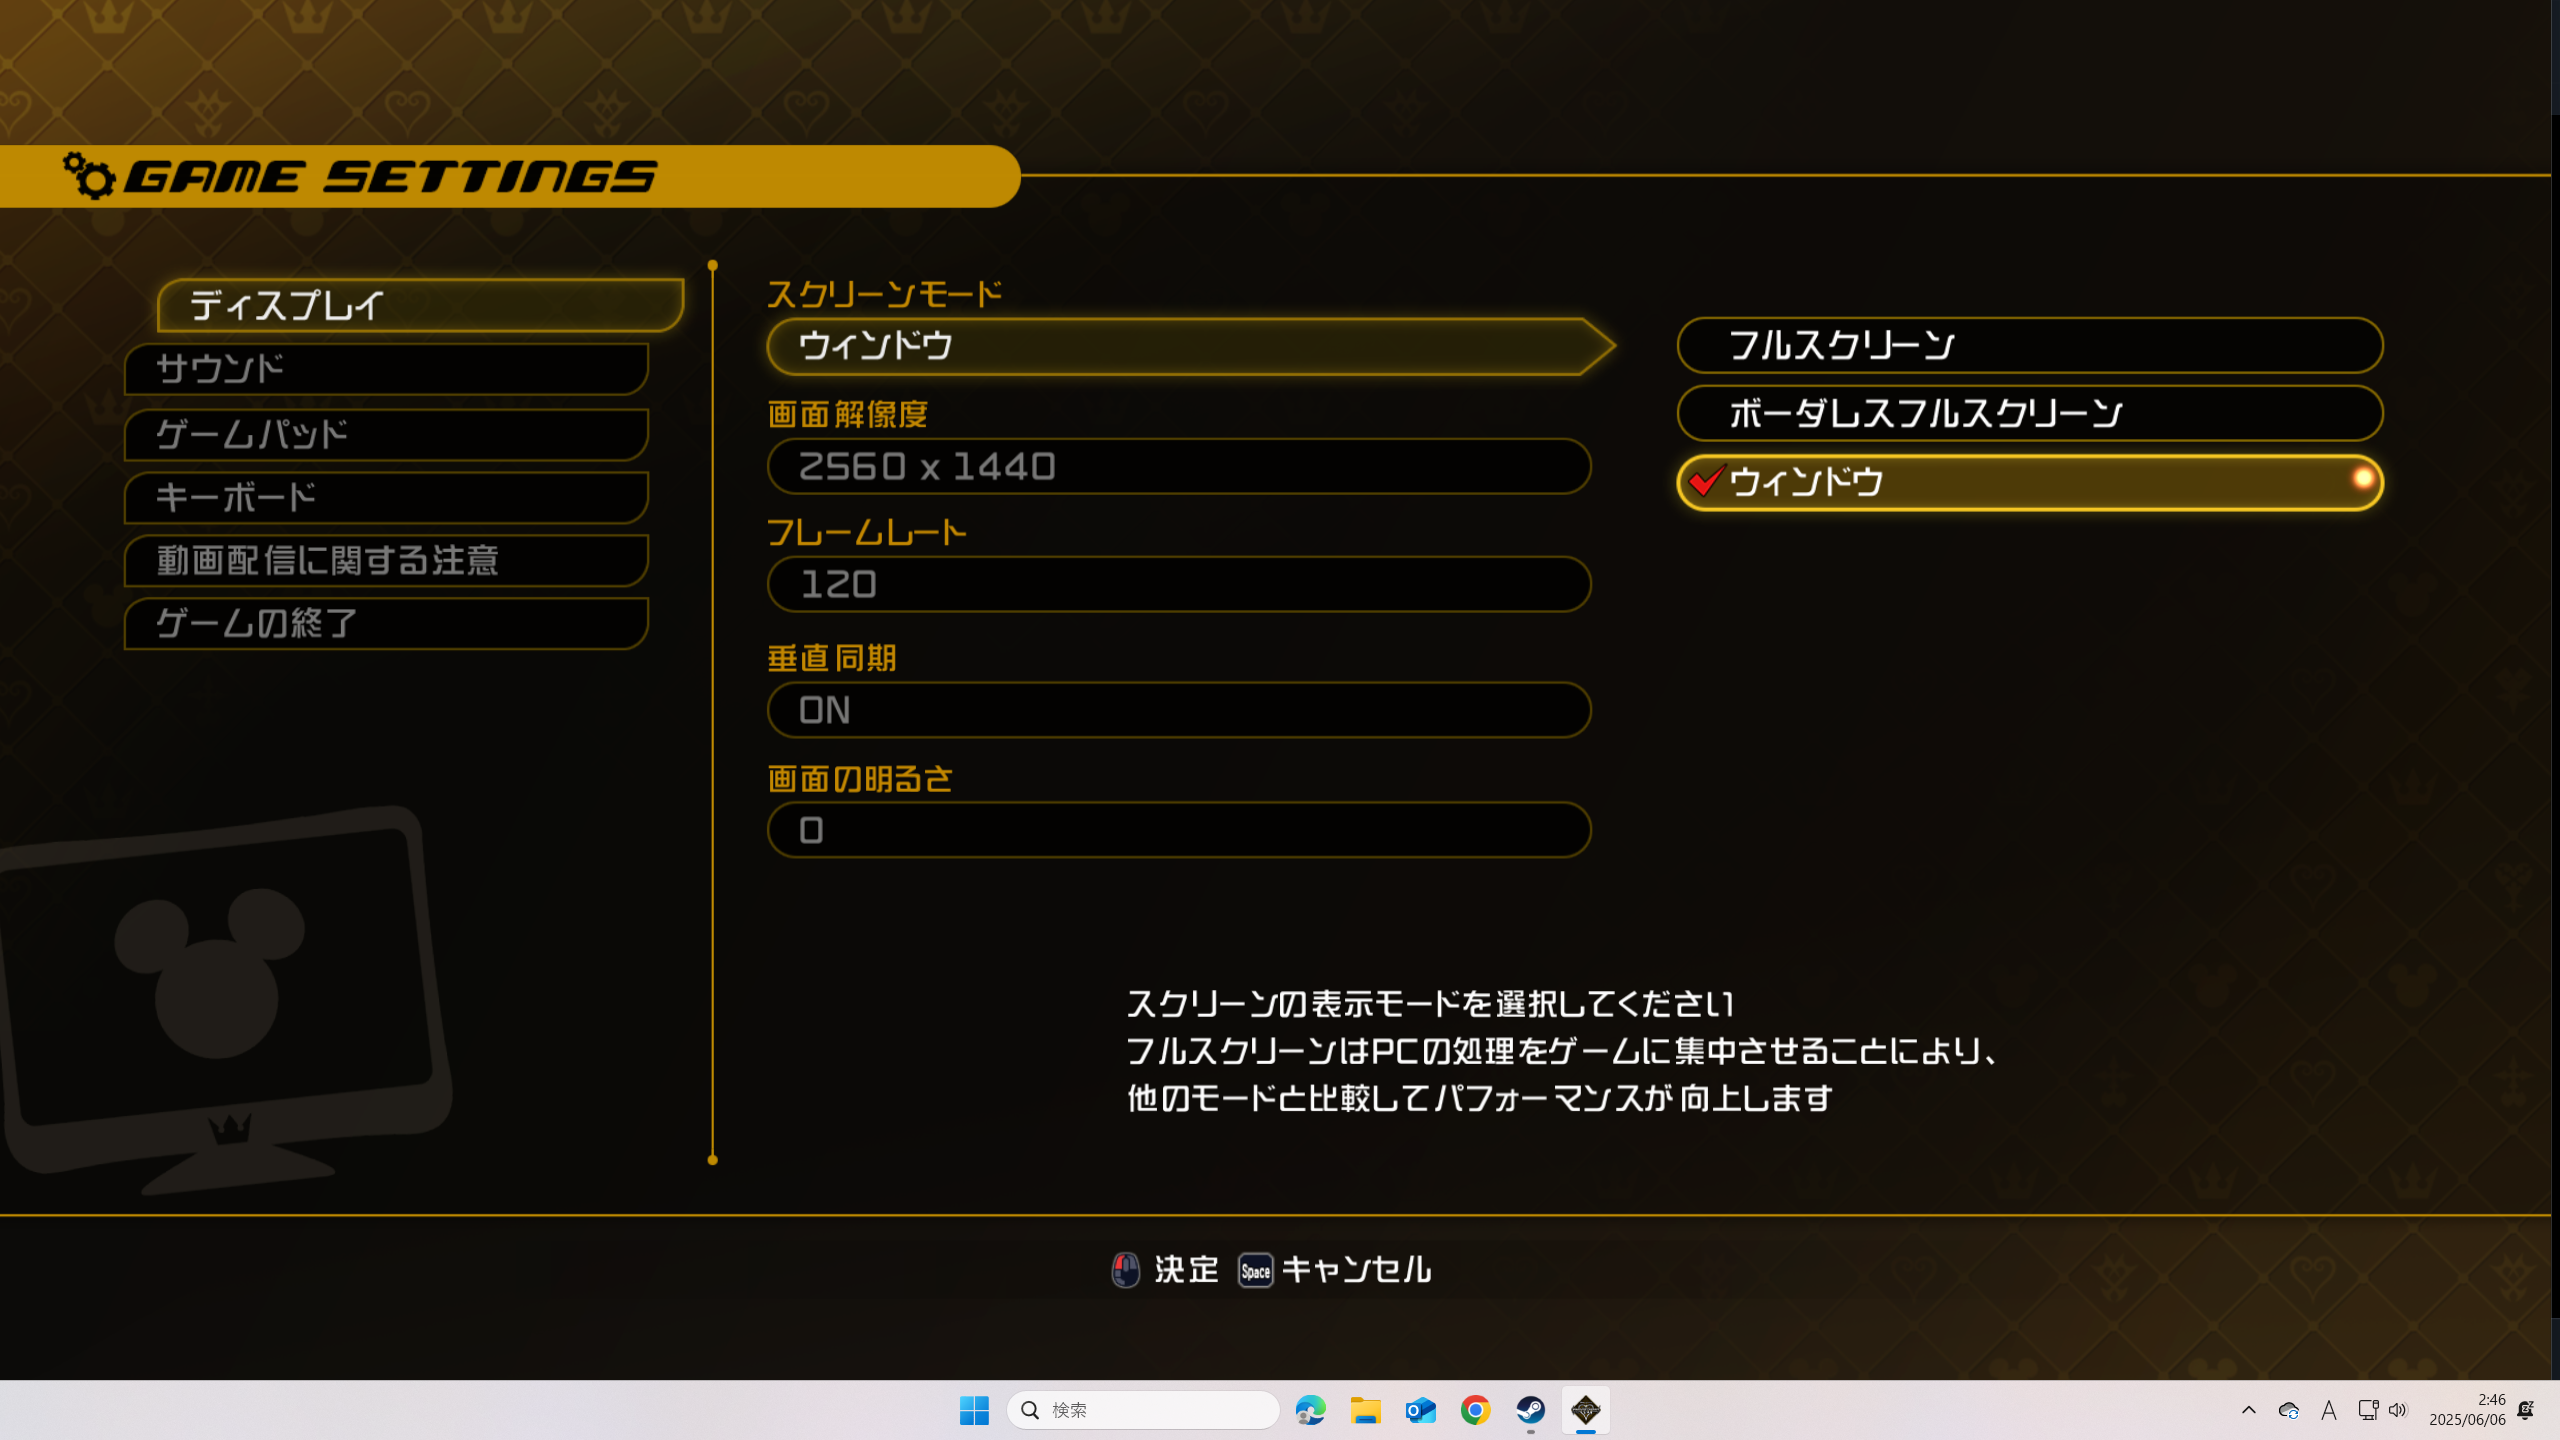Select the フルスクリーン screen mode option
Viewport: 2560px width, 1440px height.
(x=2030, y=346)
